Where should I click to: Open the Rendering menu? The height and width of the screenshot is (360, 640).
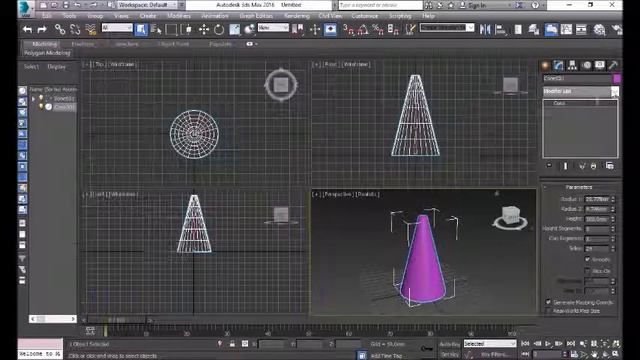(297, 16)
